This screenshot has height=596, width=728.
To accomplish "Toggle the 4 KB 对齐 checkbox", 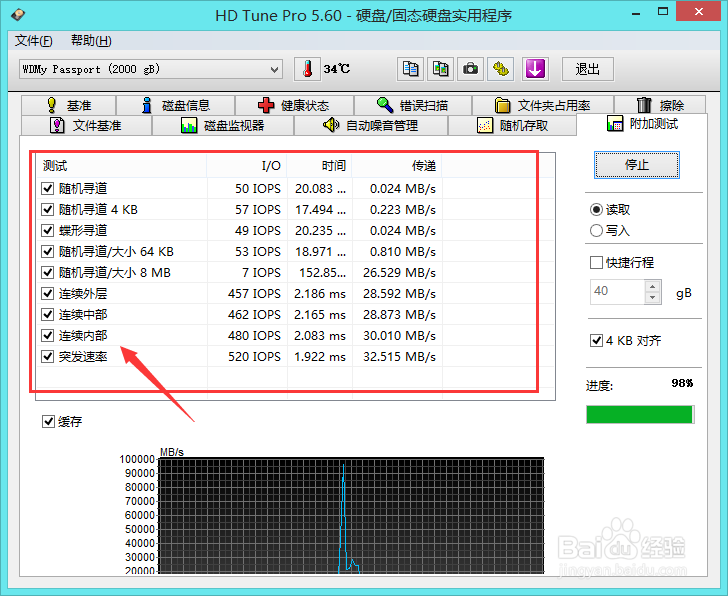I will point(596,340).
